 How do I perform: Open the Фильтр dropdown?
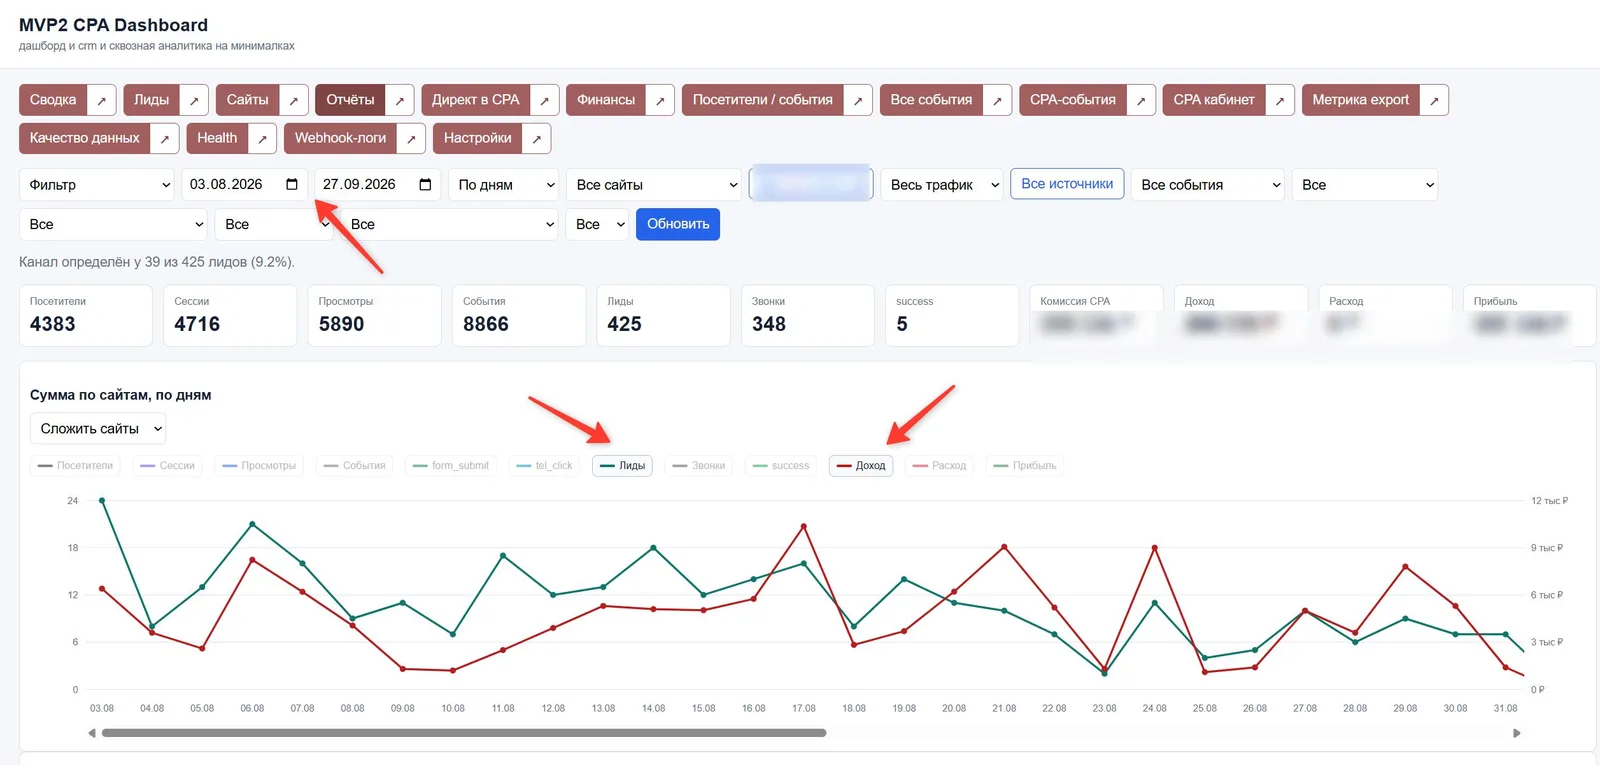point(99,184)
